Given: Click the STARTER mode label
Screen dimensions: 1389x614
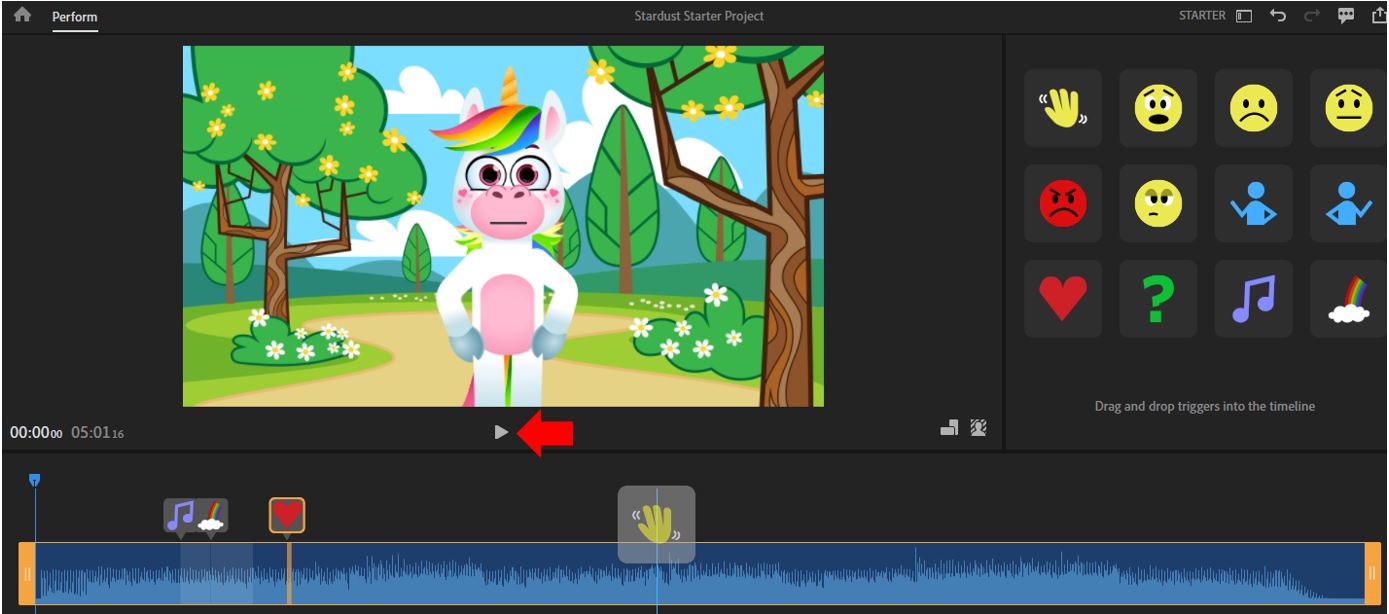Looking at the screenshot, I should point(1202,16).
